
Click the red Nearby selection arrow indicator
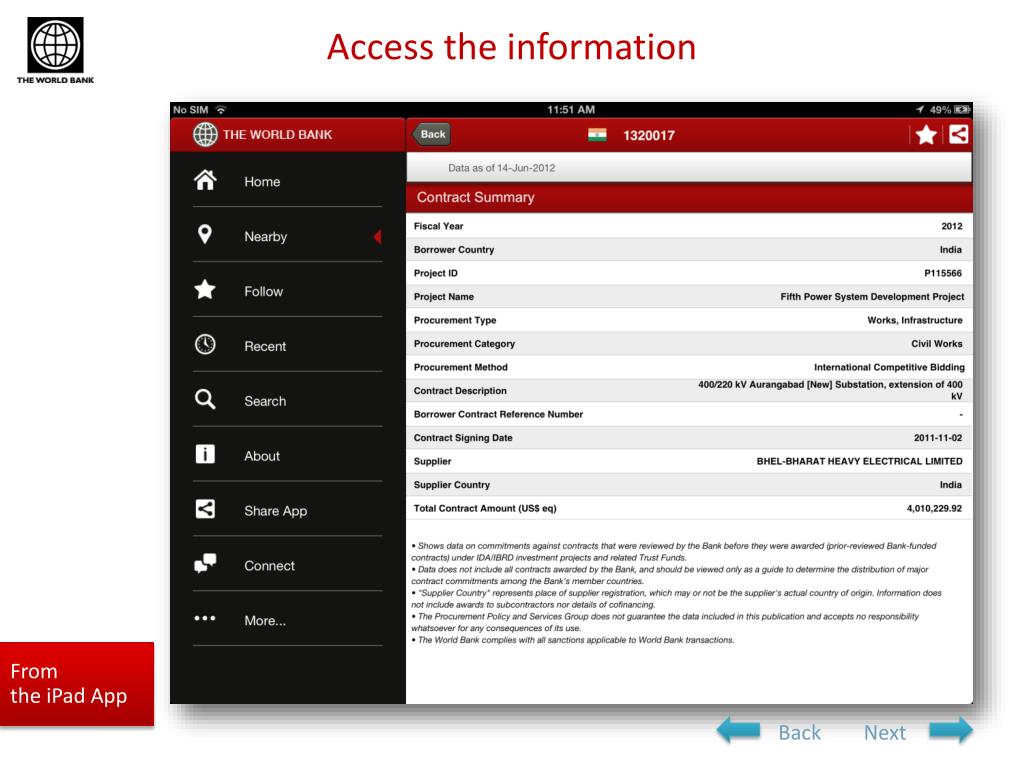(377, 236)
